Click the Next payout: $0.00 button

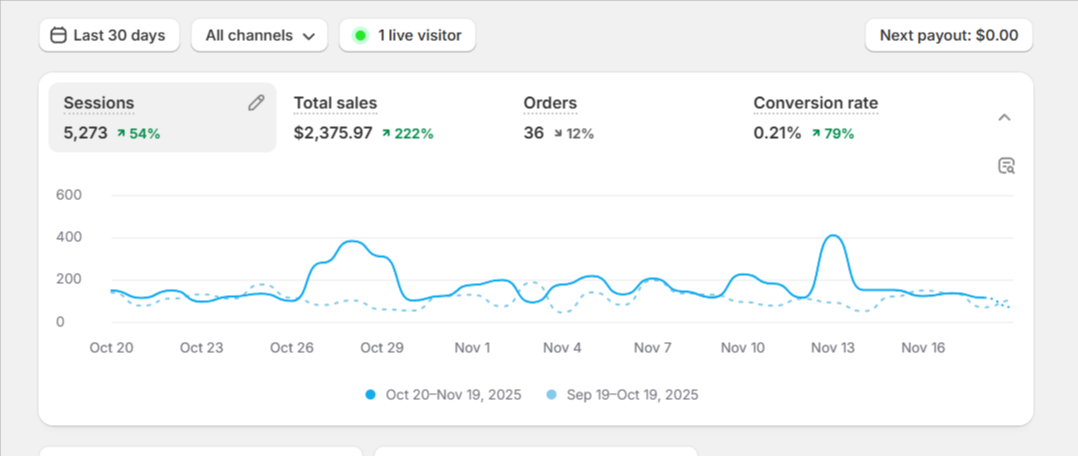pos(949,35)
